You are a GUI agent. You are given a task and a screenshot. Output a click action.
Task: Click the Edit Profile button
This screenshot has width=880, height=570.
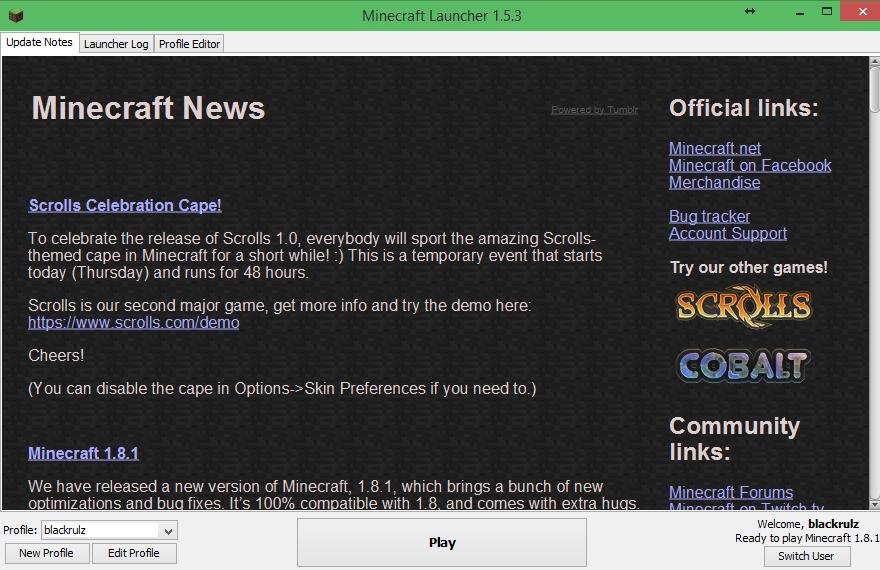[x=134, y=553]
